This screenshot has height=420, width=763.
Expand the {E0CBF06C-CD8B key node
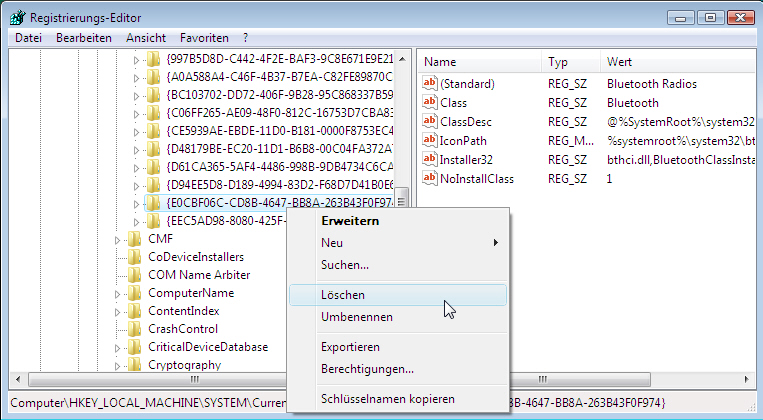[x=137, y=204]
